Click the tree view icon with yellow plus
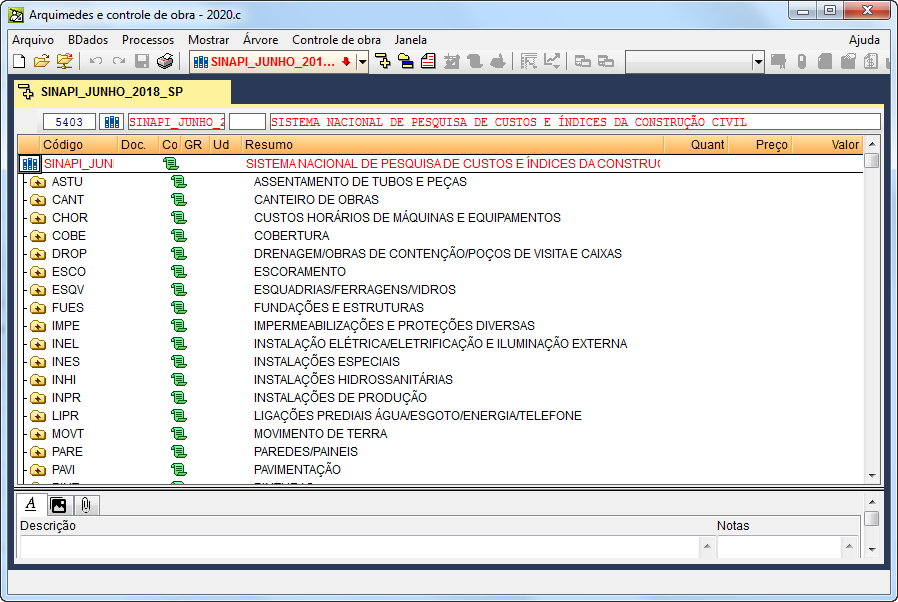The width and height of the screenshot is (898, 602). (383, 61)
